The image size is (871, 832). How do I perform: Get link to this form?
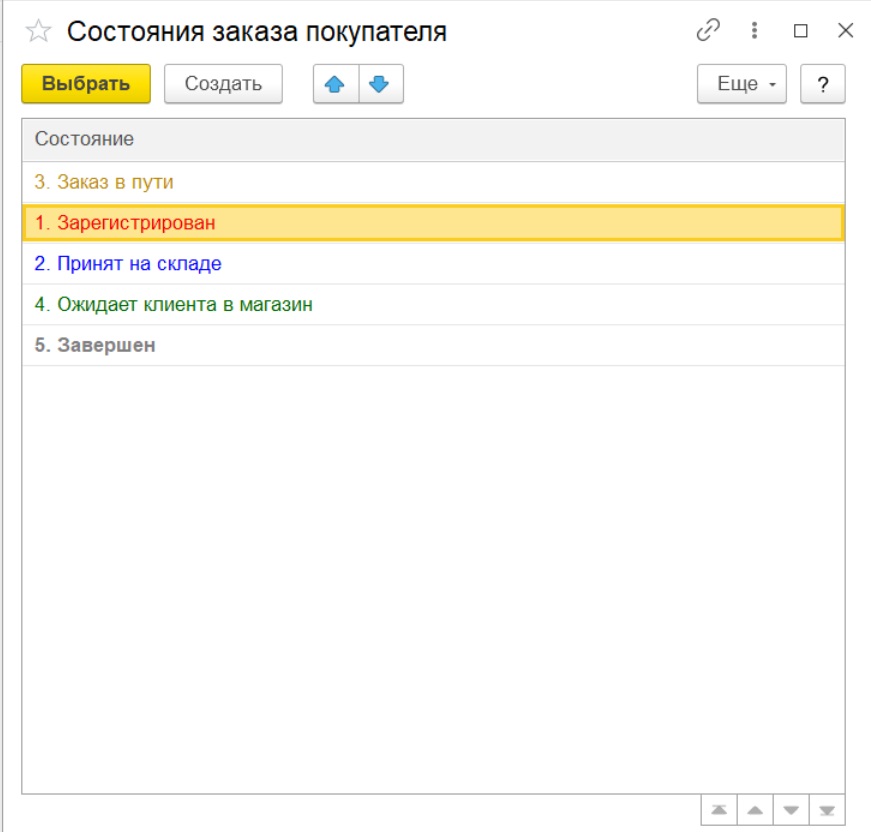pos(708,31)
